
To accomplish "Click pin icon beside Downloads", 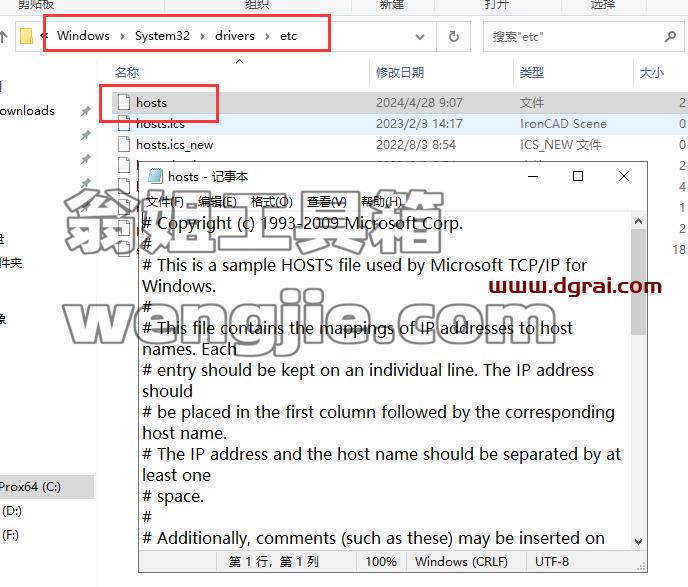I will coord(86,111).
